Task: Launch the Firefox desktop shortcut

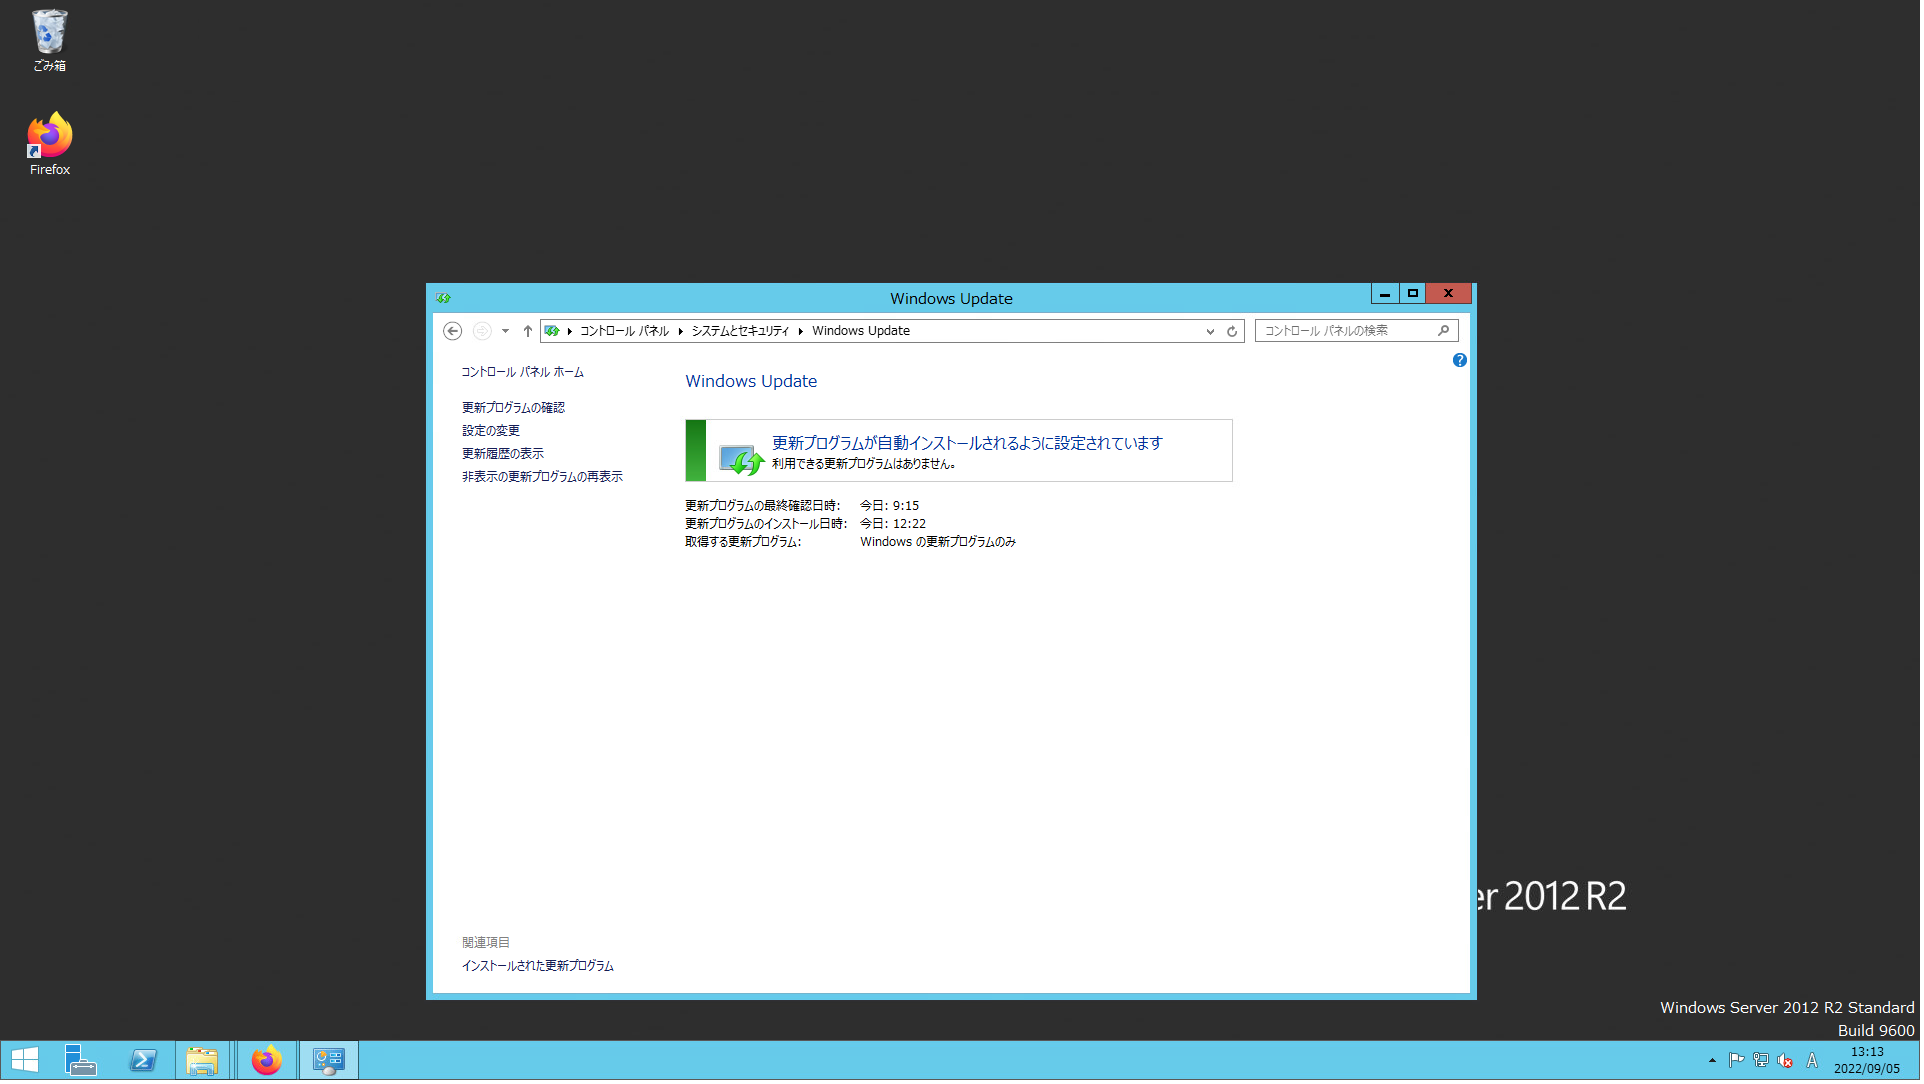Action: tap(49, 144)
